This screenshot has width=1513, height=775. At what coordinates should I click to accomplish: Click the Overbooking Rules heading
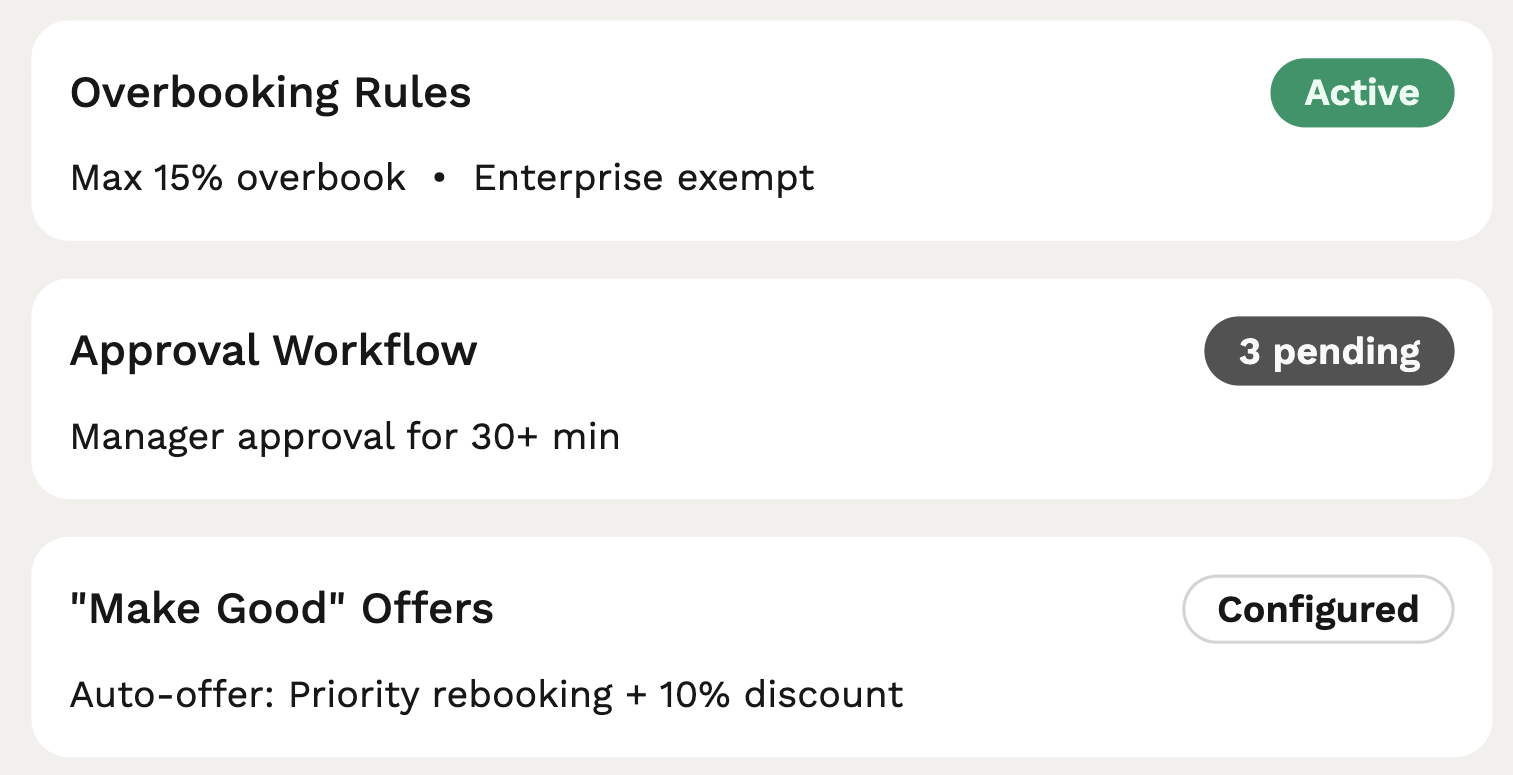(271, 92)
